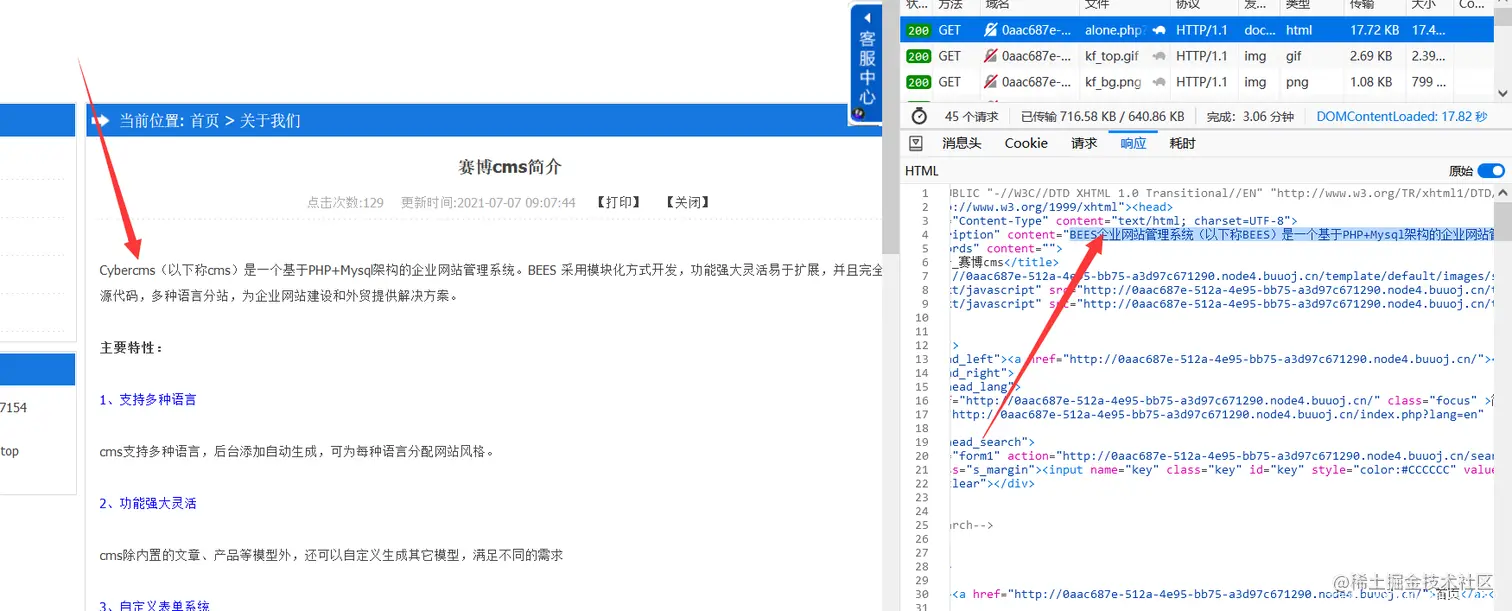Select the kf_bg.png request row
The width and height of the screenshot is (1512, 611).
tap(1197, 82)
